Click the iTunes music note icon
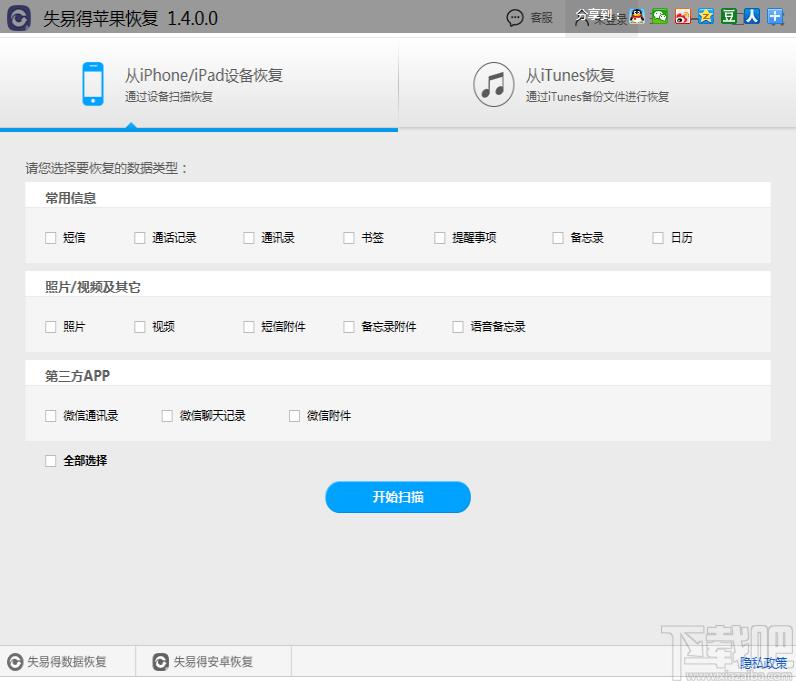The width and height of the screenshot is (796, 681). 493,84
